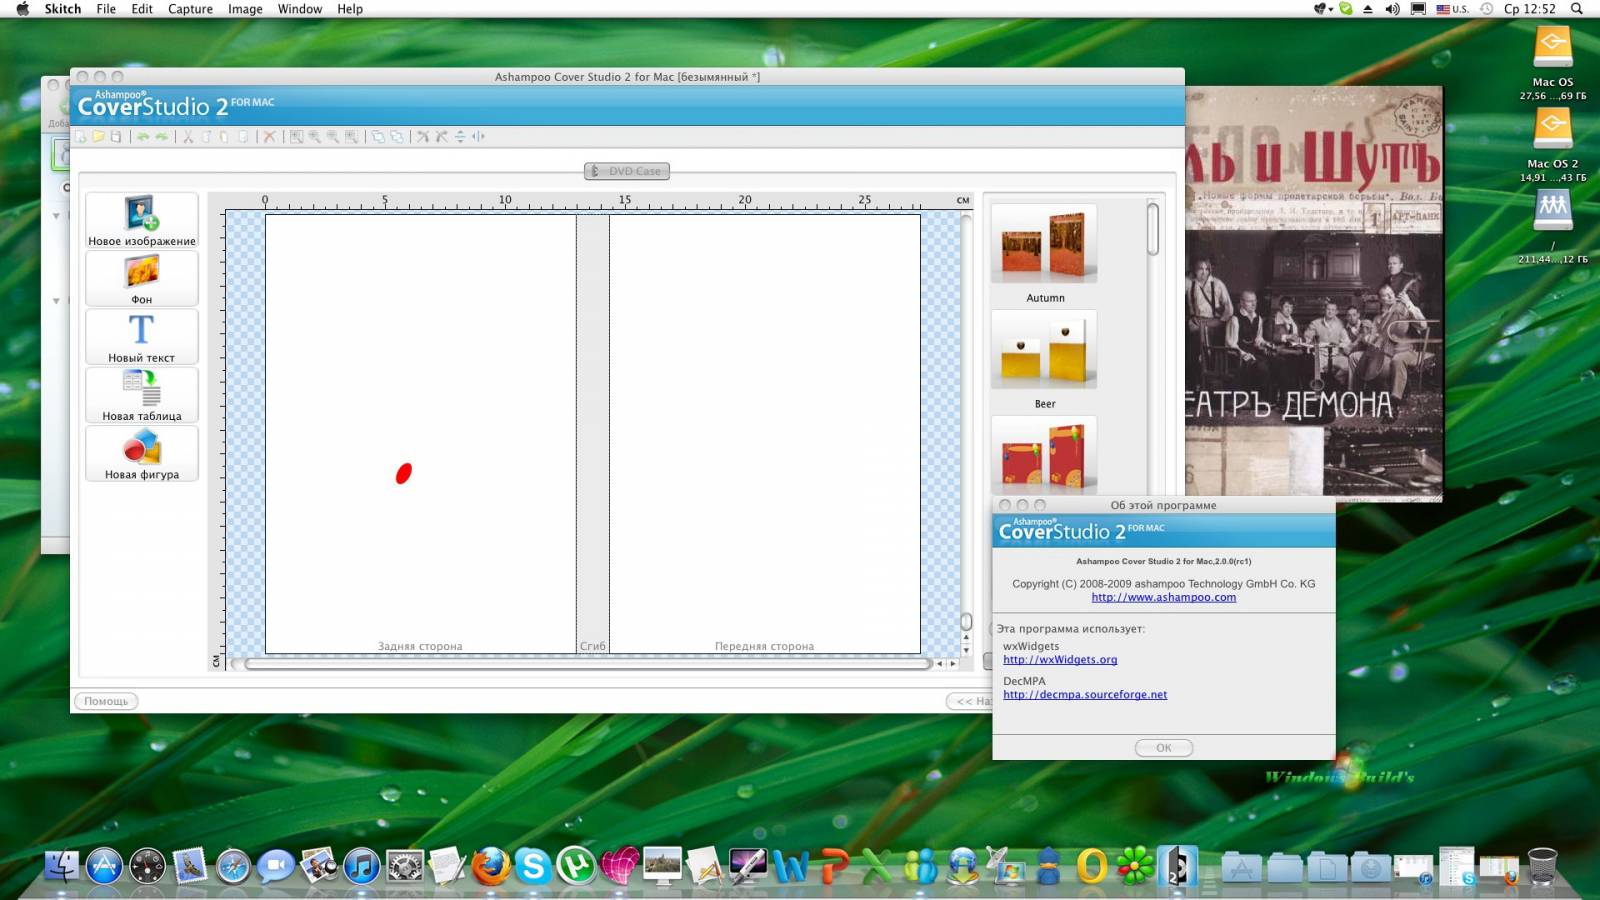
Task: Click the red X delete toolbar icon
Action: point(269,137)
